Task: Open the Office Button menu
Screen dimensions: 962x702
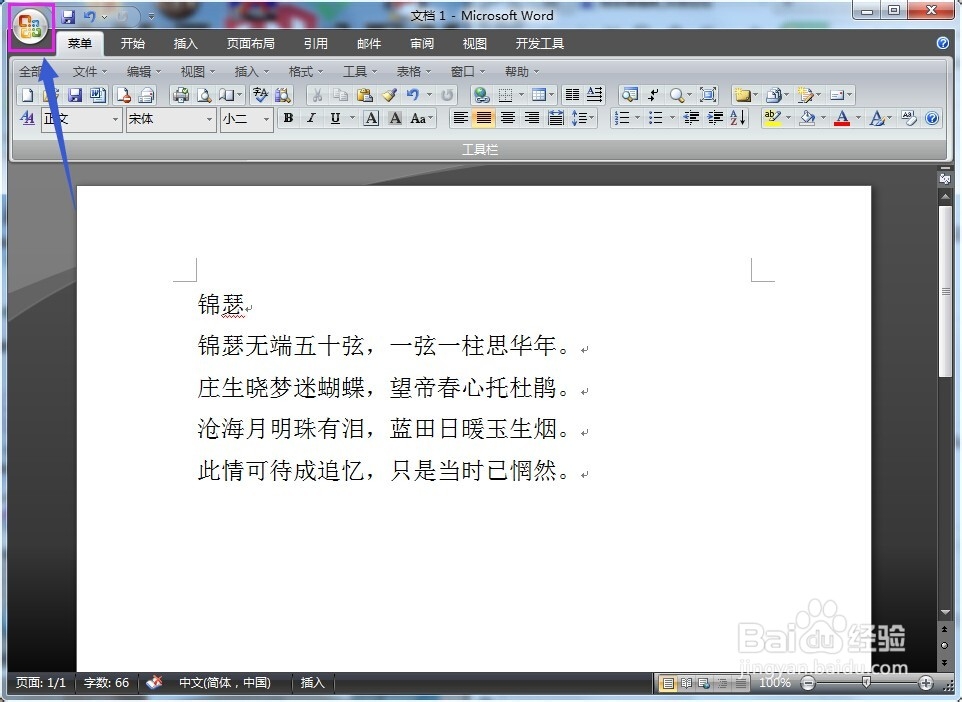Action: (x=31, y=26)
